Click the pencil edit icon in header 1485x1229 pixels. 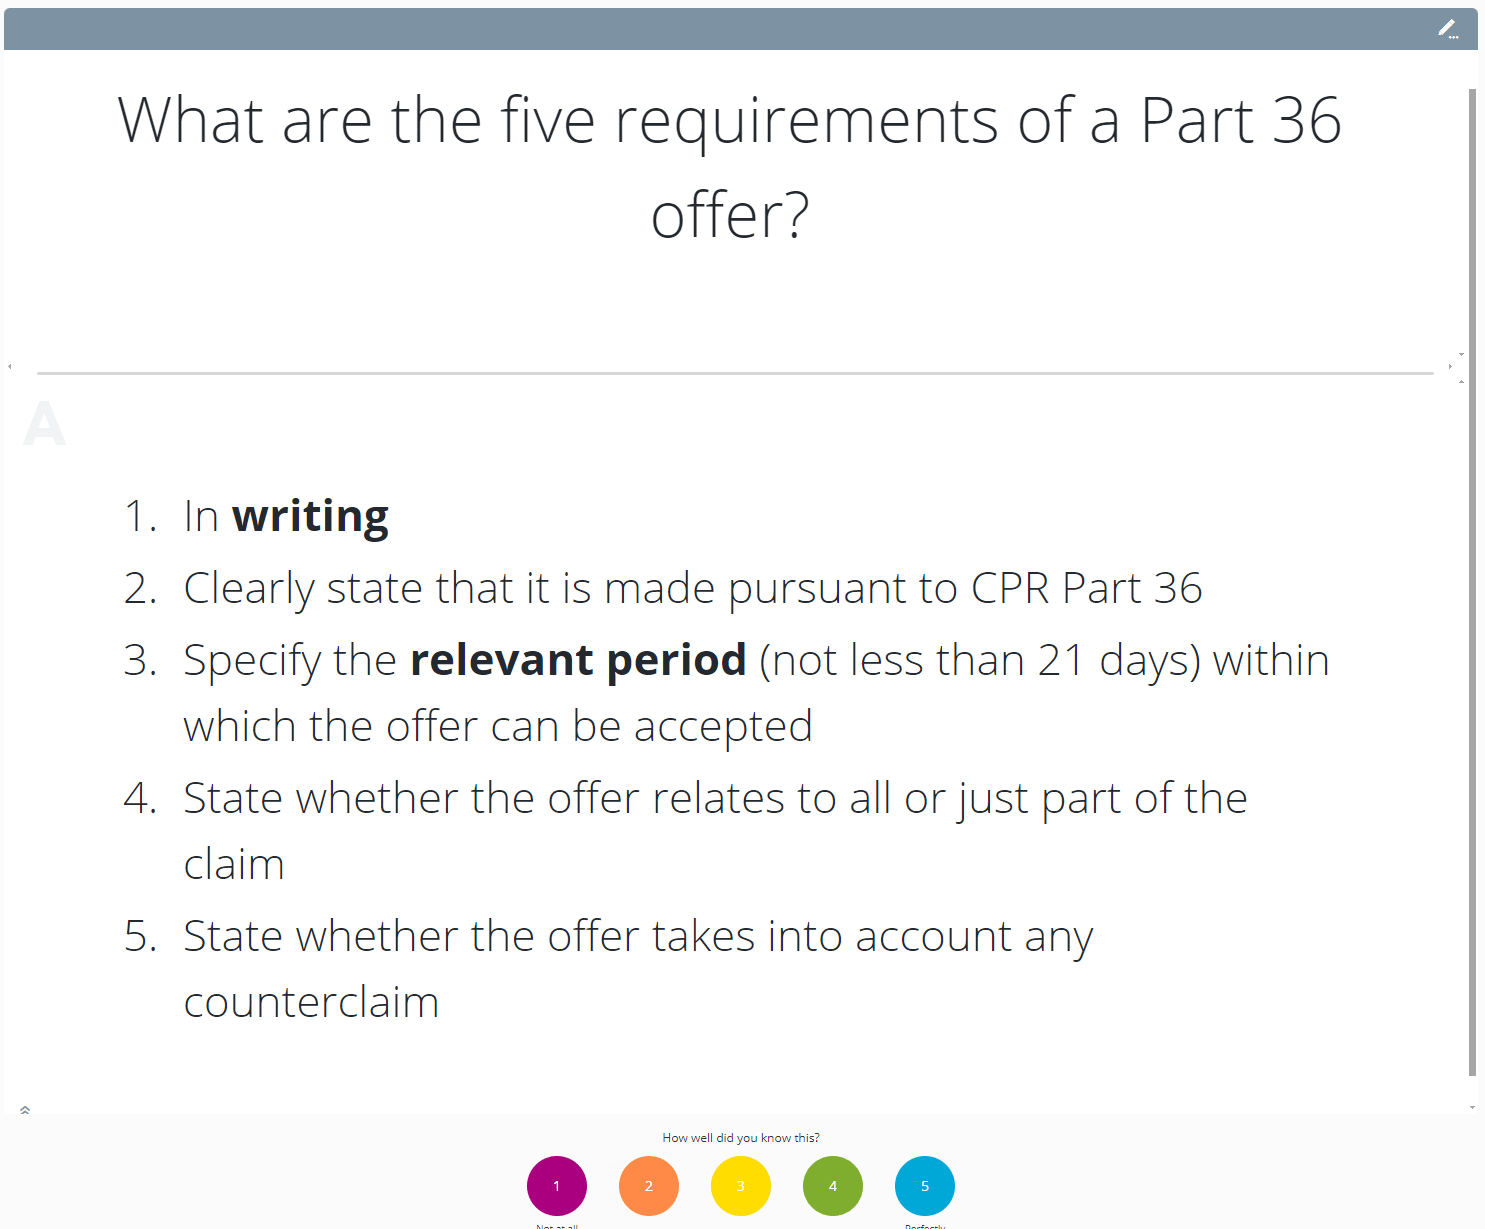(1447, 29)
